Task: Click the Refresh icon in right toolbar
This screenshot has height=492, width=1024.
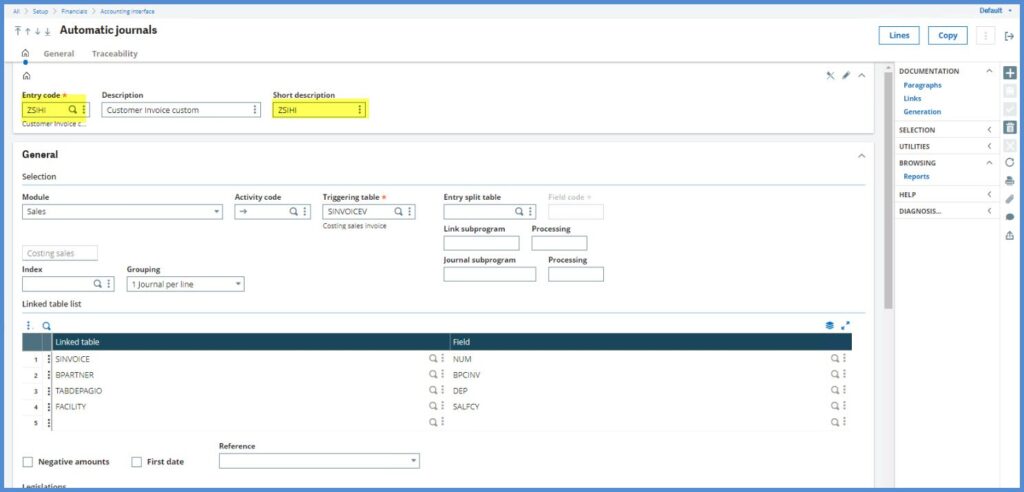Action: click(1009, 162)
